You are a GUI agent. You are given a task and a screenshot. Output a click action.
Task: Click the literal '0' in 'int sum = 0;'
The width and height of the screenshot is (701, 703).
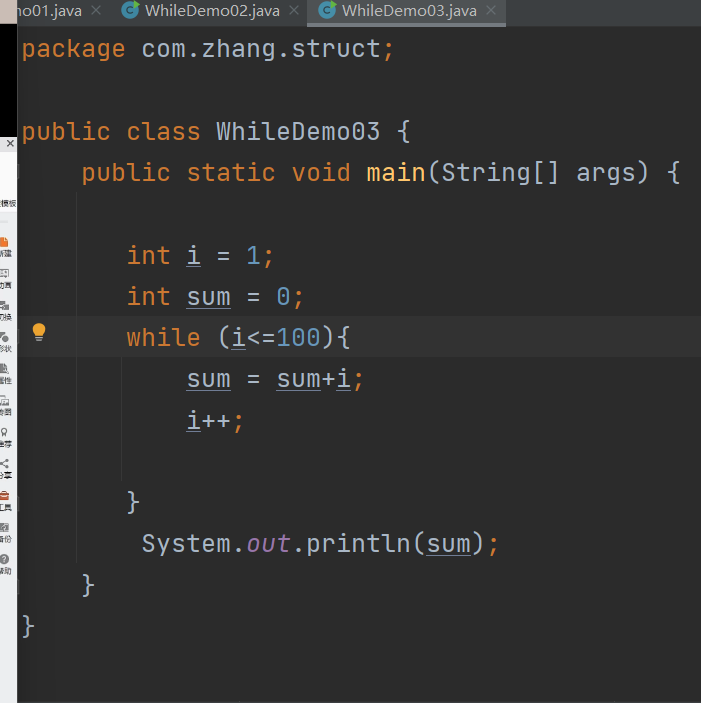coord(283,296)
